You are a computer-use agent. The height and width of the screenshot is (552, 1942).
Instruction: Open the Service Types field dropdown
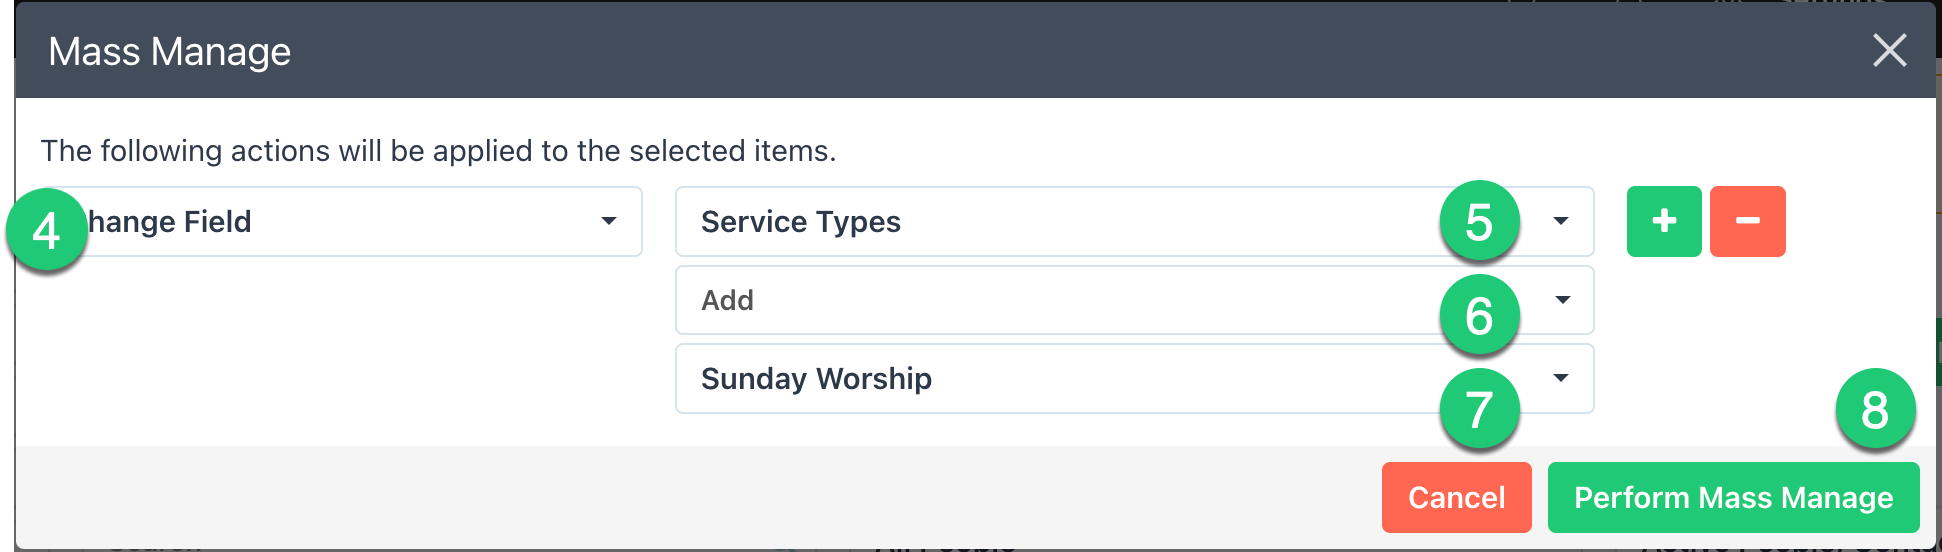click(1134, 221)
